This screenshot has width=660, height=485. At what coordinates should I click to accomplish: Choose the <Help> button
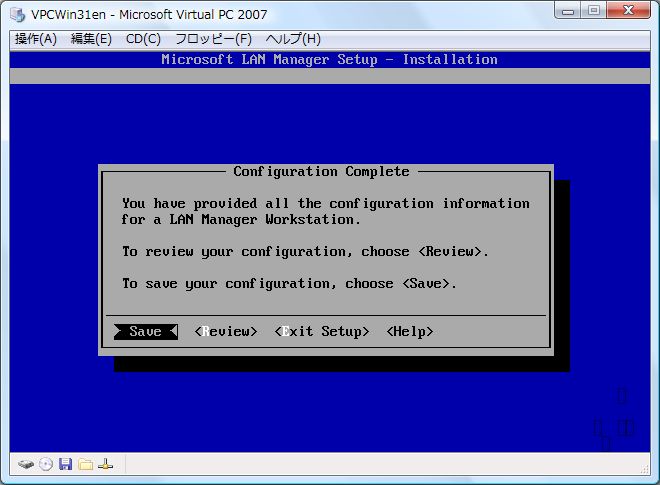(410, 332)
